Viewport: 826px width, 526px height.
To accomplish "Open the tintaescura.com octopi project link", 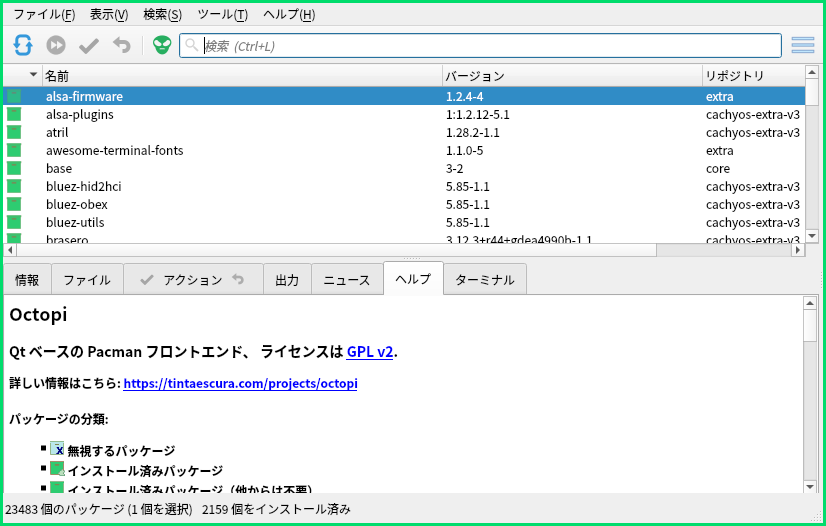I will tap(240, 383).
